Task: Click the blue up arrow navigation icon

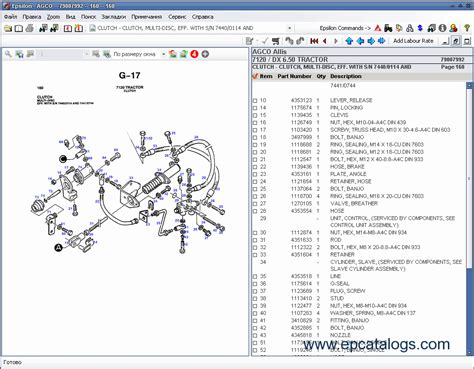Action: pyautogui.click(x=349, y=41)
